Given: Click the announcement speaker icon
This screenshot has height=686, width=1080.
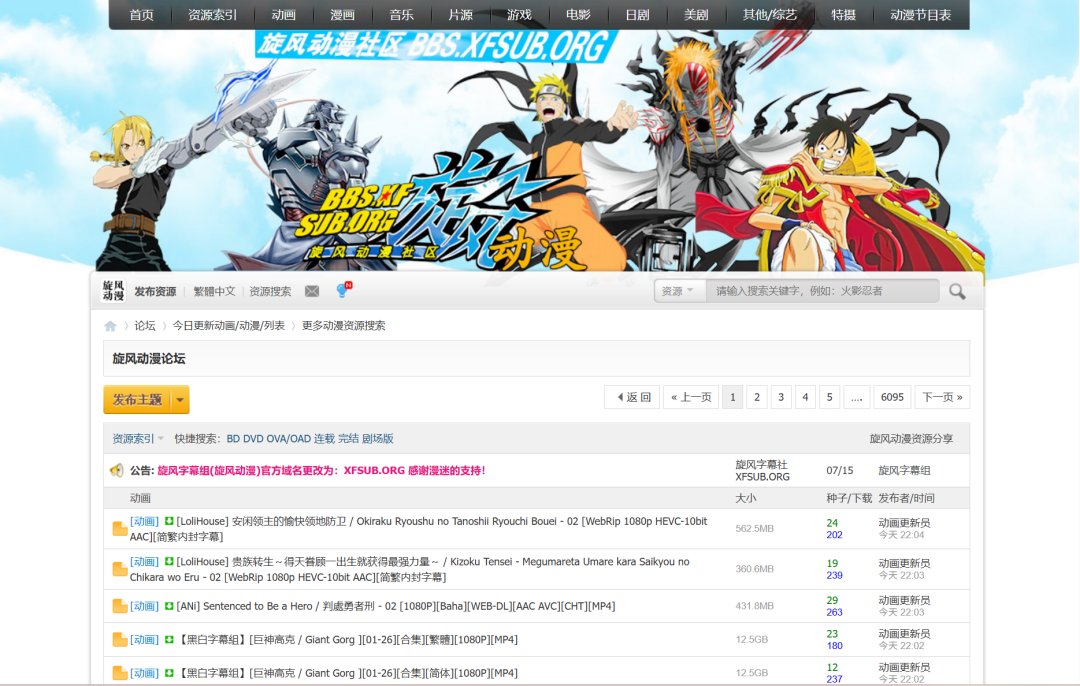Looking at the screenshot, I should pos(116,470).
